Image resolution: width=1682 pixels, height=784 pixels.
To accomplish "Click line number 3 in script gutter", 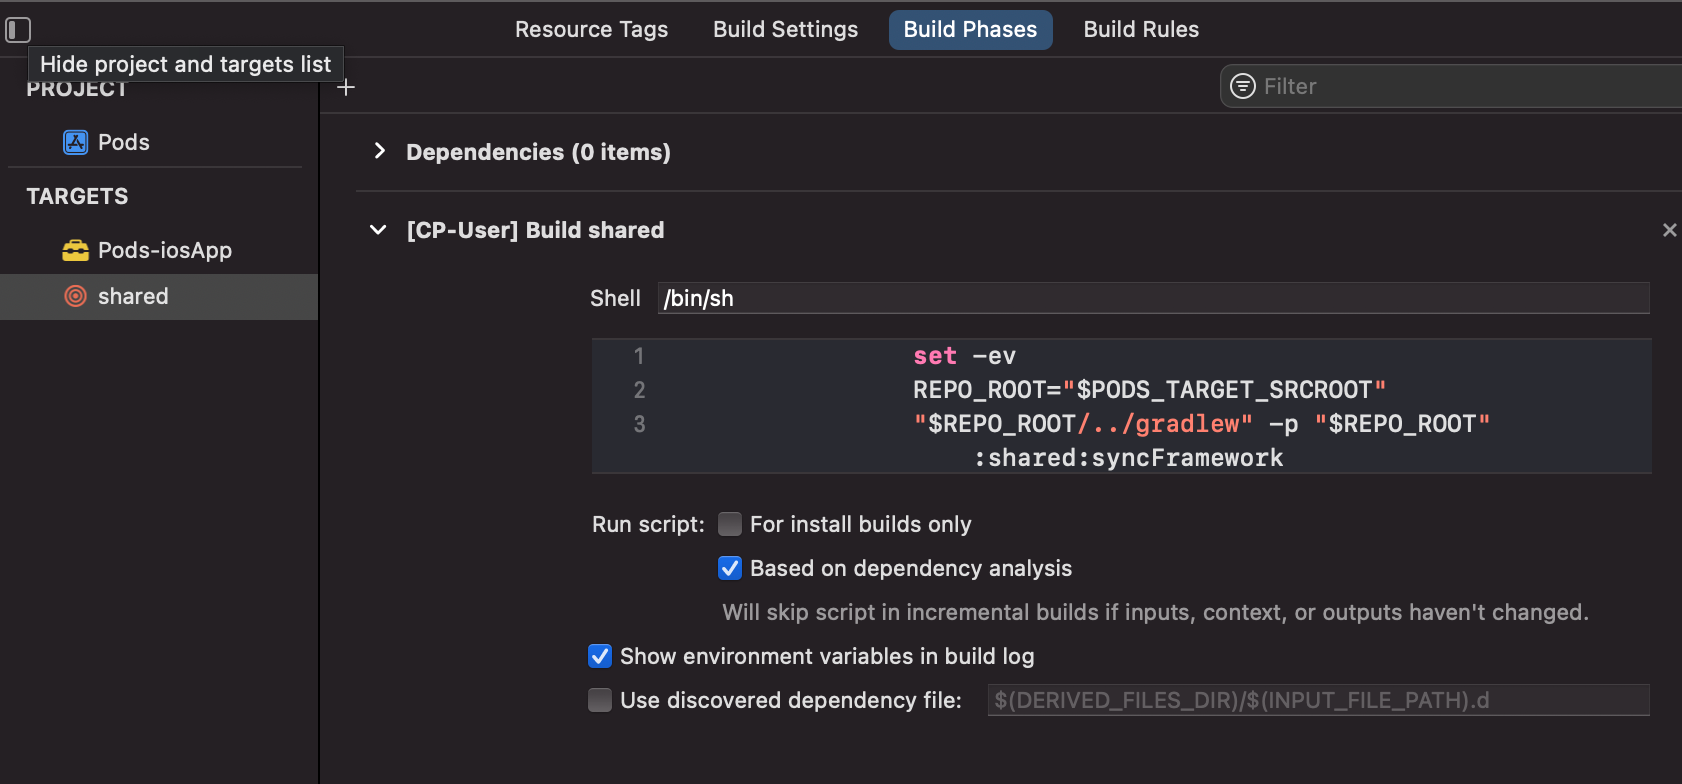I will 639,424.
